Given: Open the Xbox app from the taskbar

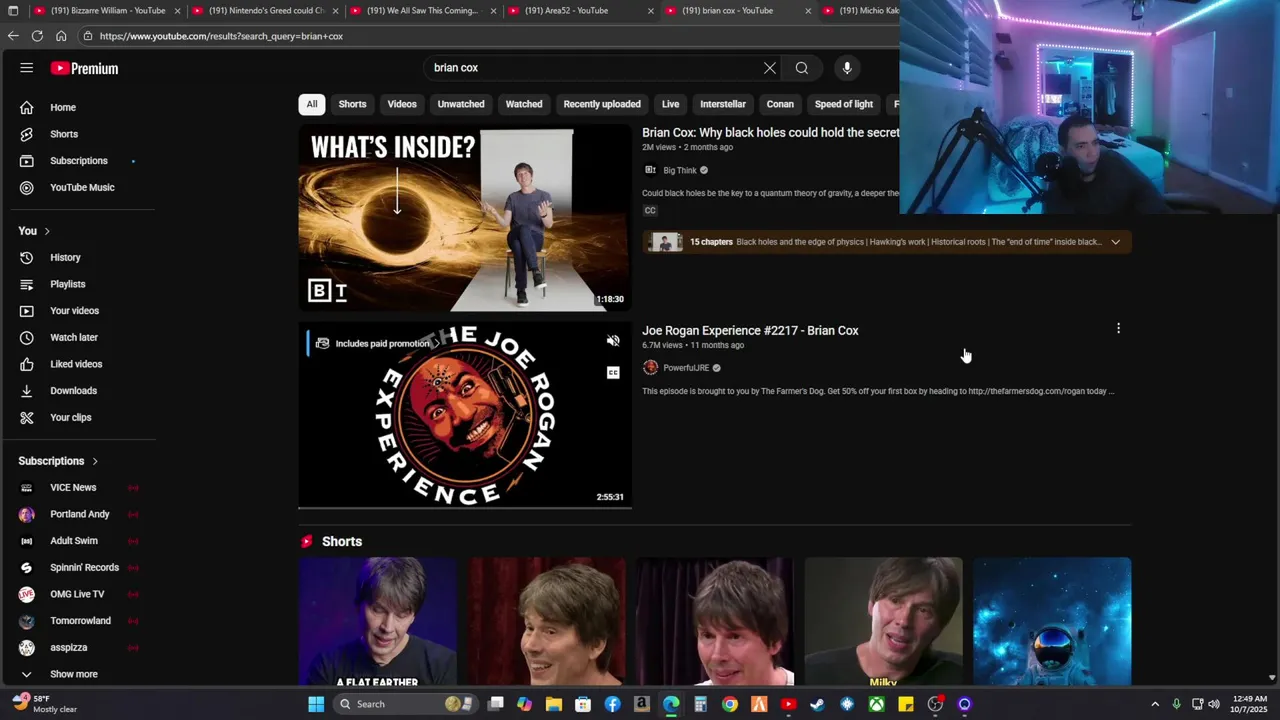Looking at the screenshot, I should 876,704.
